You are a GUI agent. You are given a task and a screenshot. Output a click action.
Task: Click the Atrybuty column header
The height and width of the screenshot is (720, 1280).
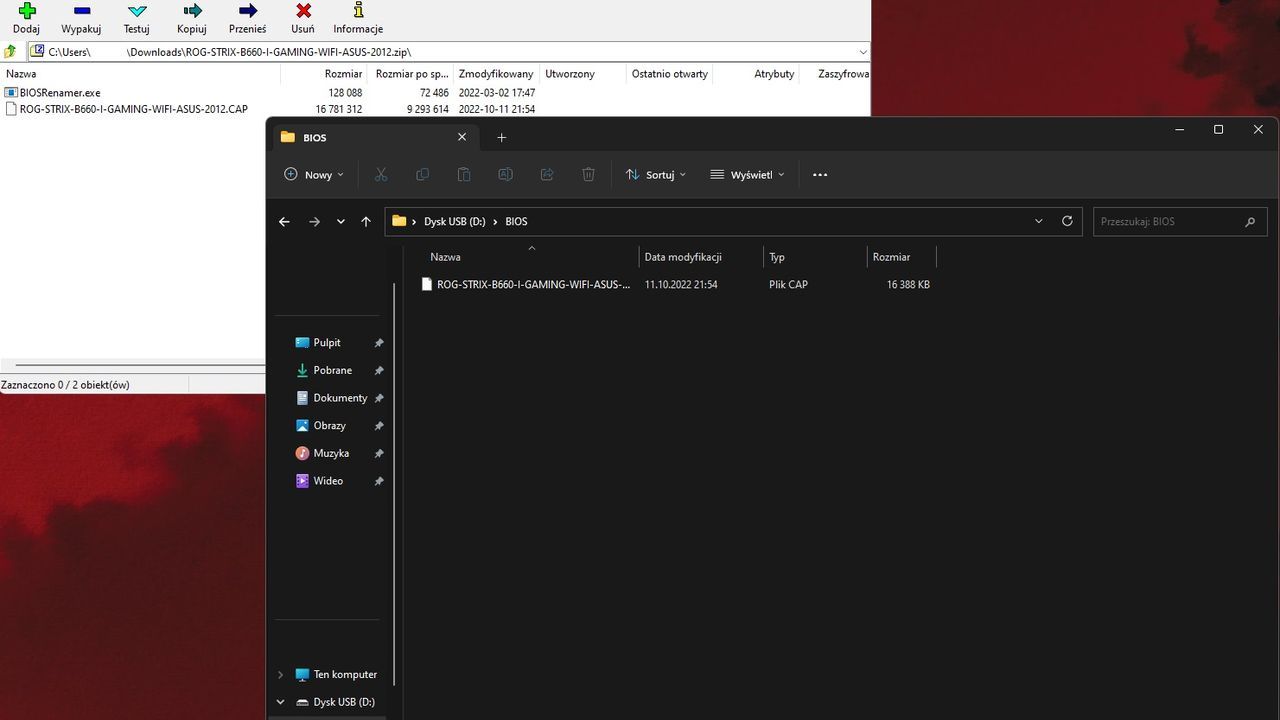755,74
